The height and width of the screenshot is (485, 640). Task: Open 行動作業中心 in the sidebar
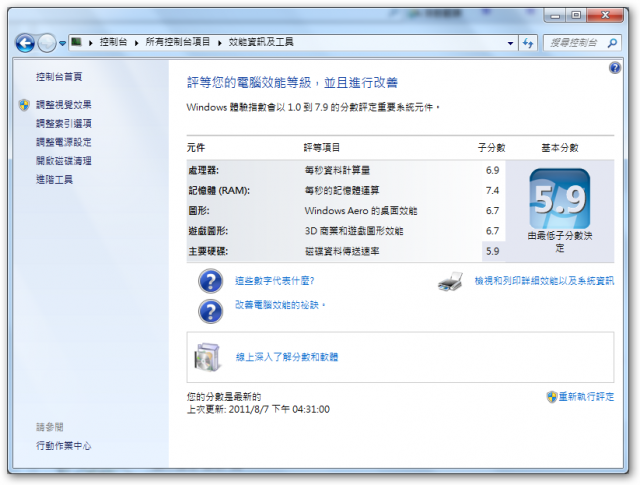pos(64,446)
